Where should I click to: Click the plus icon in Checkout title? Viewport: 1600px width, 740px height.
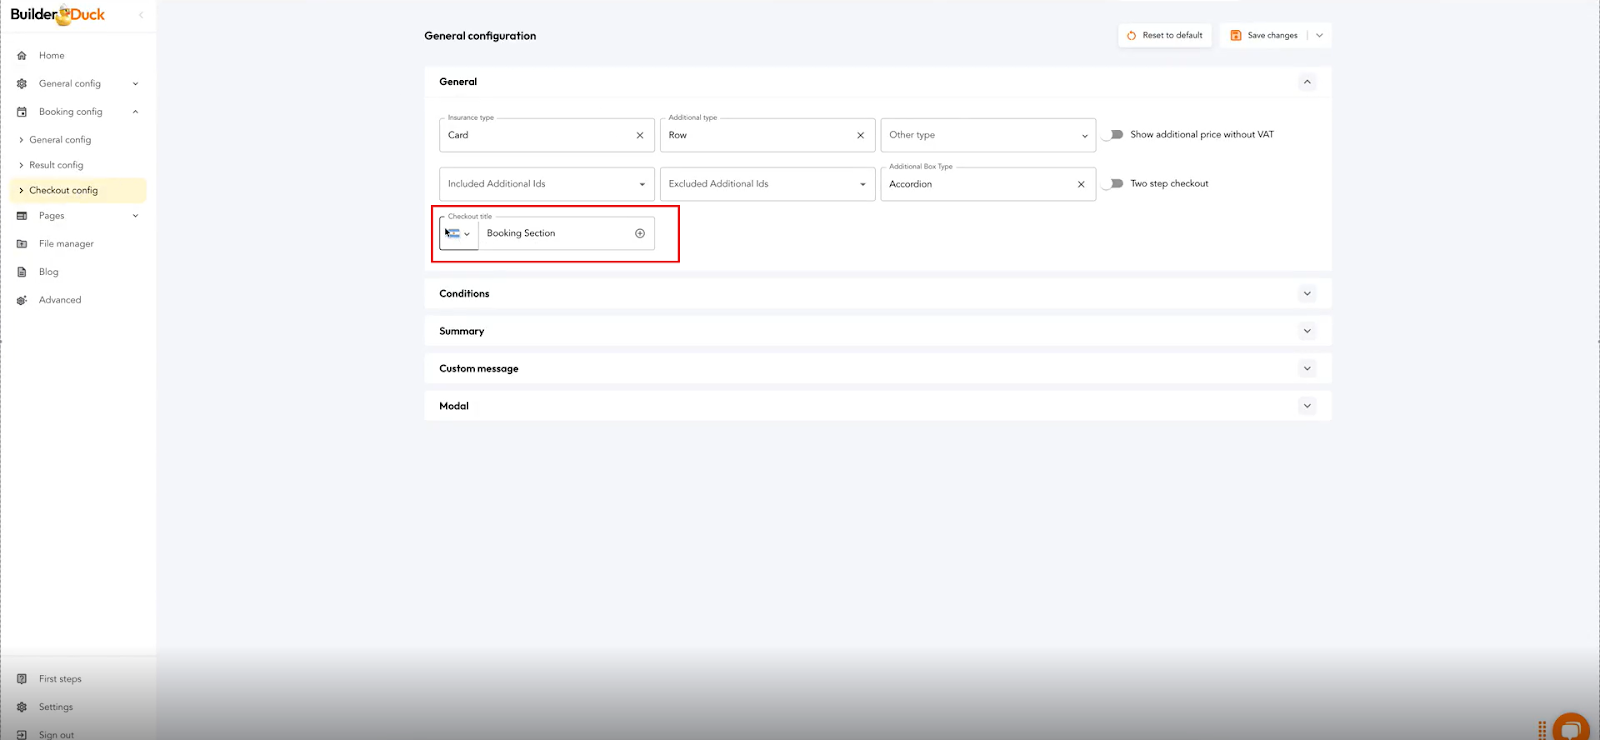640,233
